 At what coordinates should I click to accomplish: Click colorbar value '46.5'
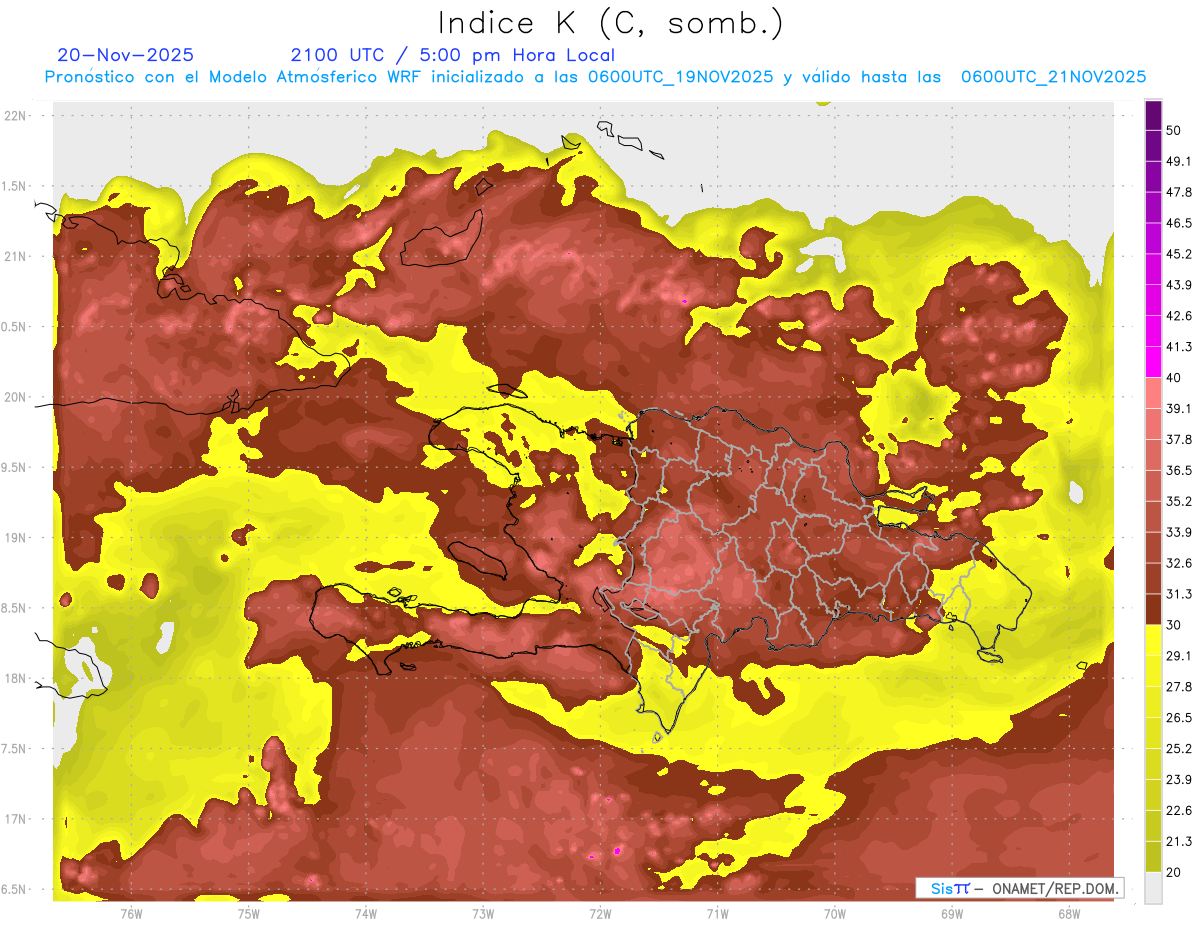tap(1179, 223)
